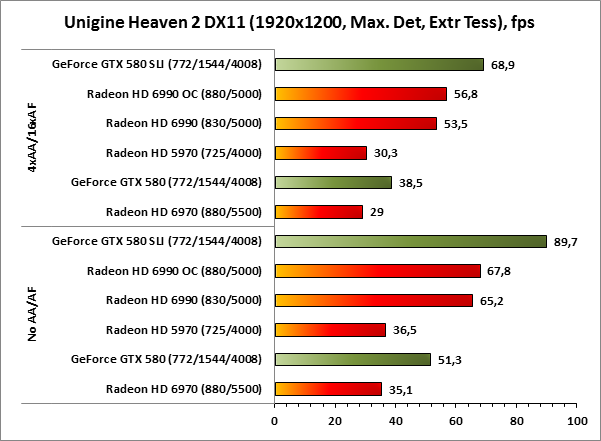Click the green GeForce GTX 580 bar showing 51,3
Screen dimensions: 601x441
[352, 359]
